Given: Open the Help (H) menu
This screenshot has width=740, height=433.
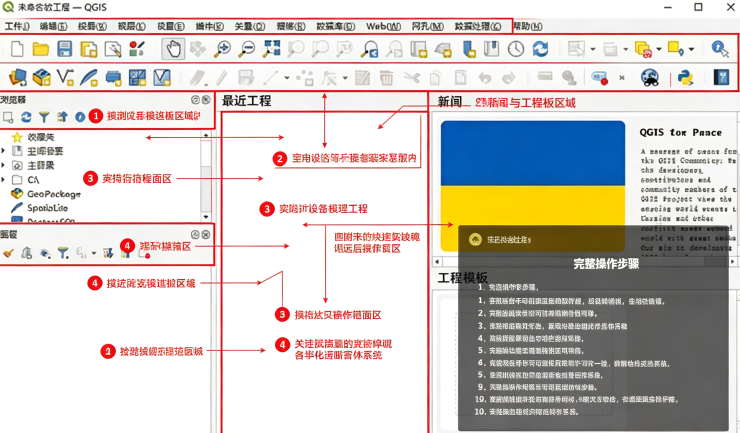Looking at the screenshot, I should point(528,26).
